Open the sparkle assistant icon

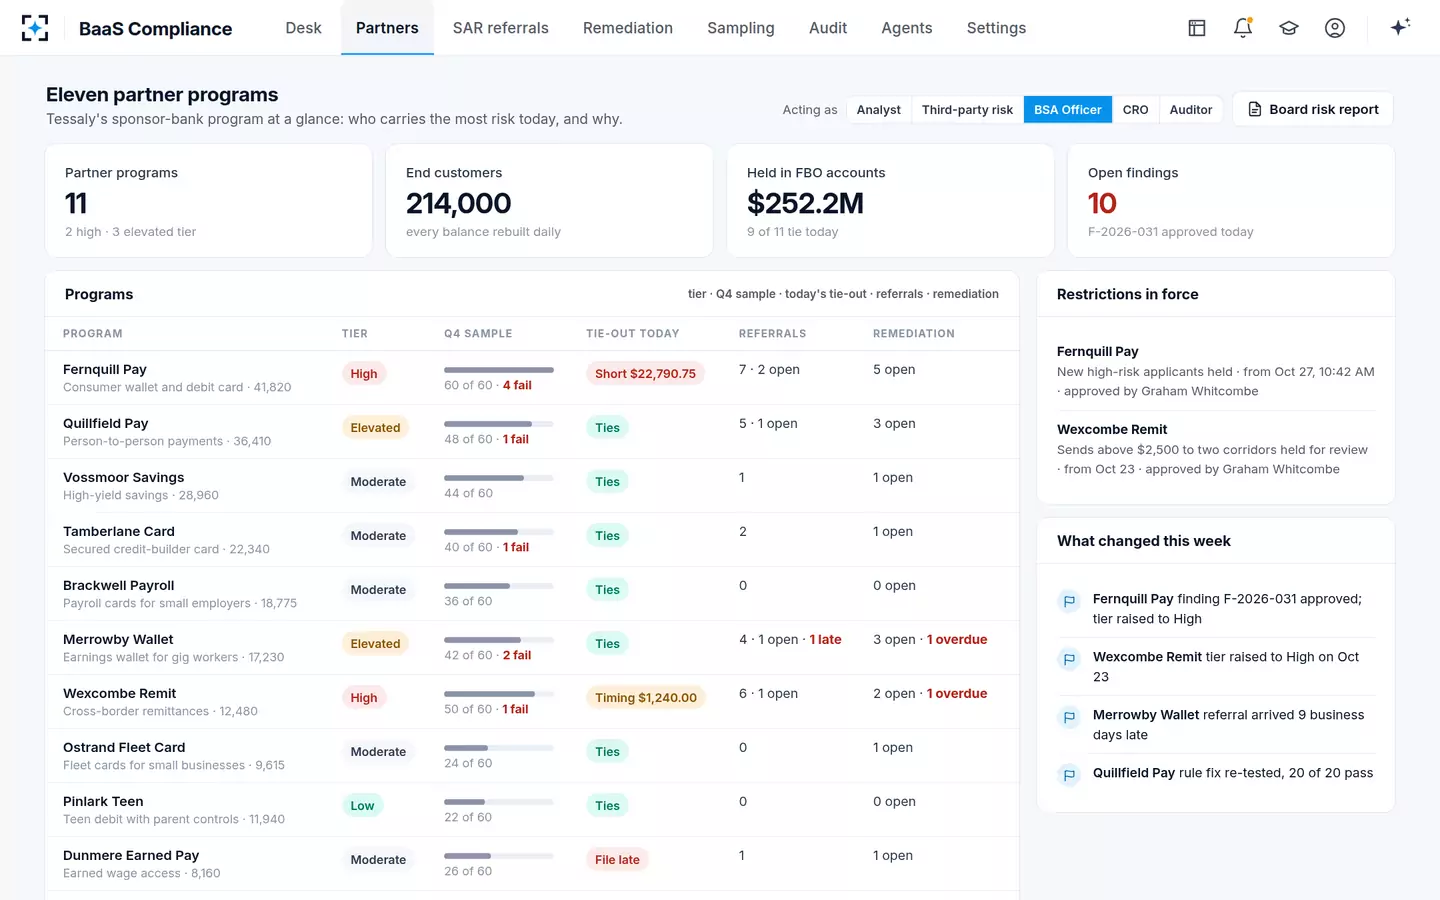point(1400,27)
